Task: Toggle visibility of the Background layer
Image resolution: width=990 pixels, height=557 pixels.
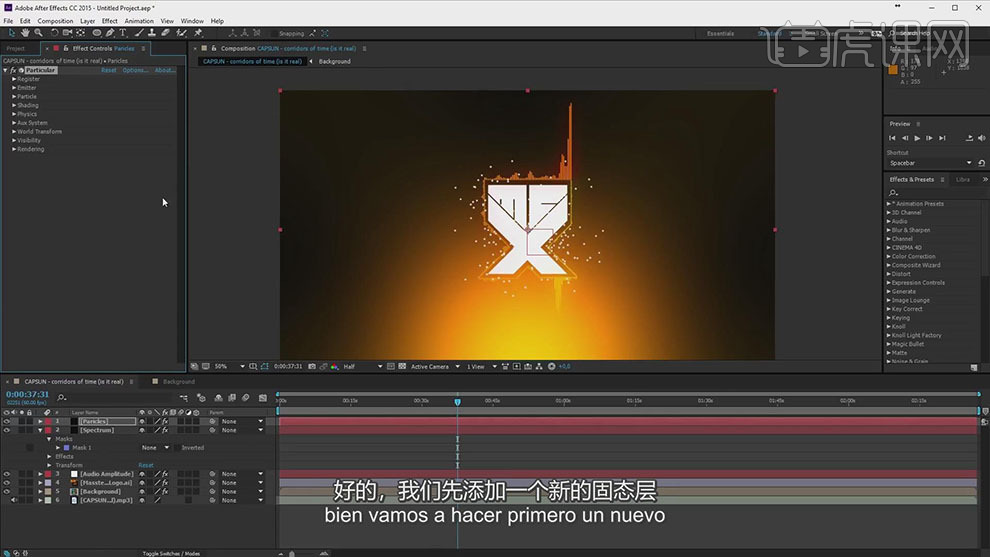Action: pyautogui.click(x=7, y=492)
